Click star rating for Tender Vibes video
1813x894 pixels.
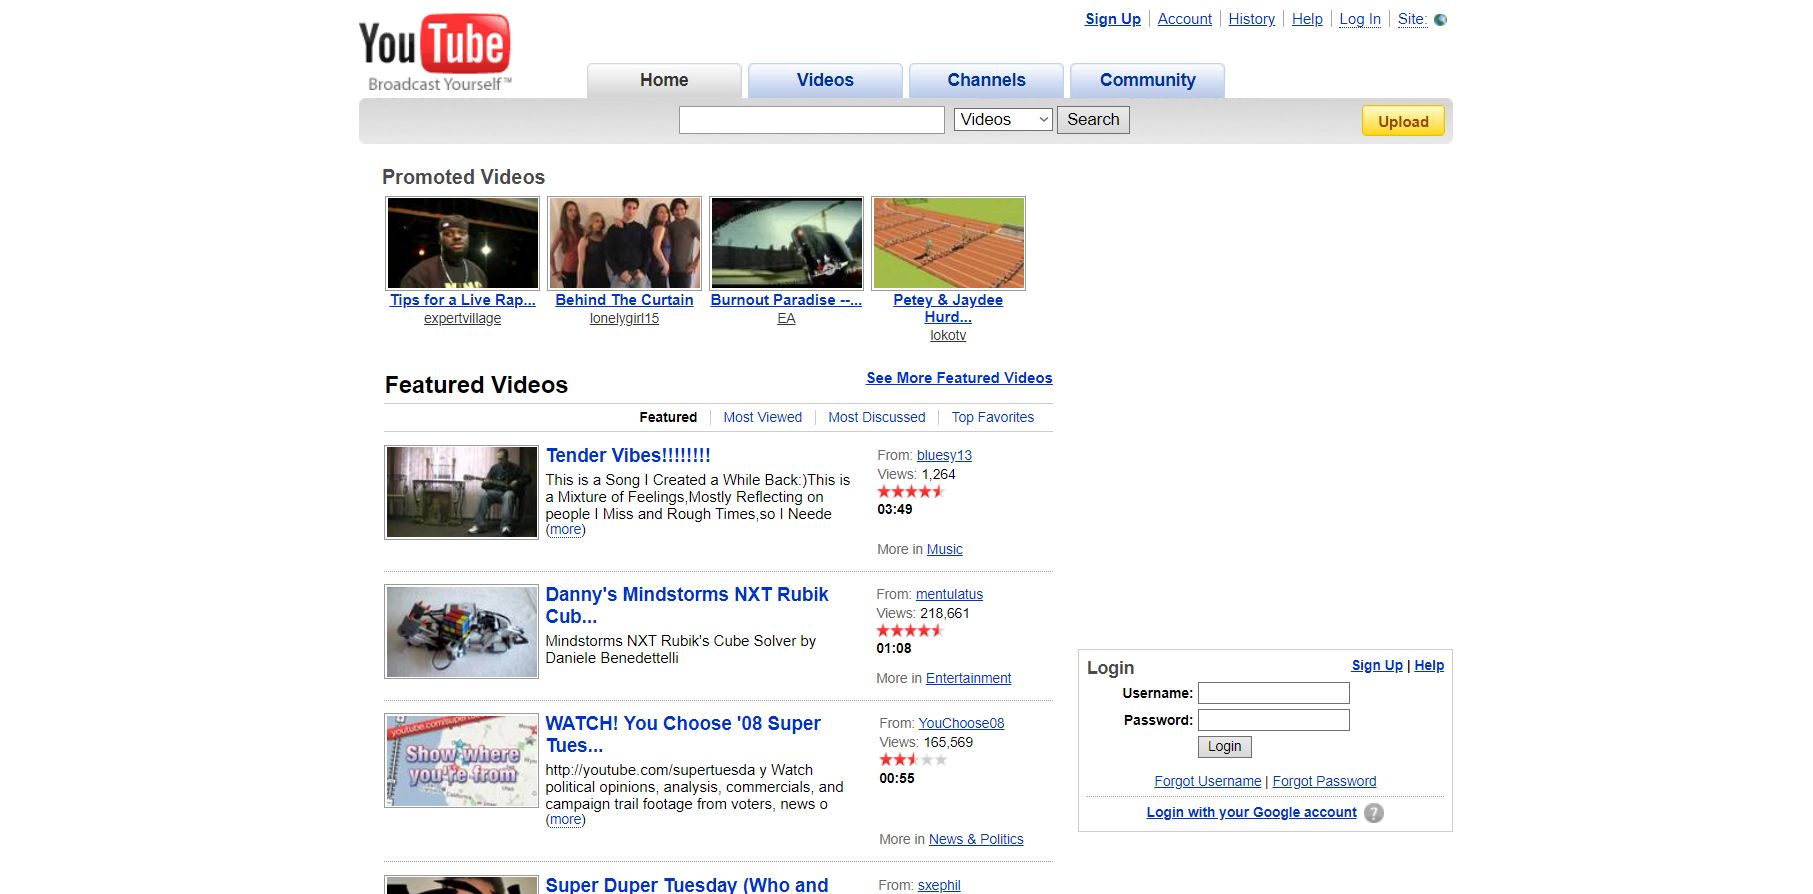(910, 491)
